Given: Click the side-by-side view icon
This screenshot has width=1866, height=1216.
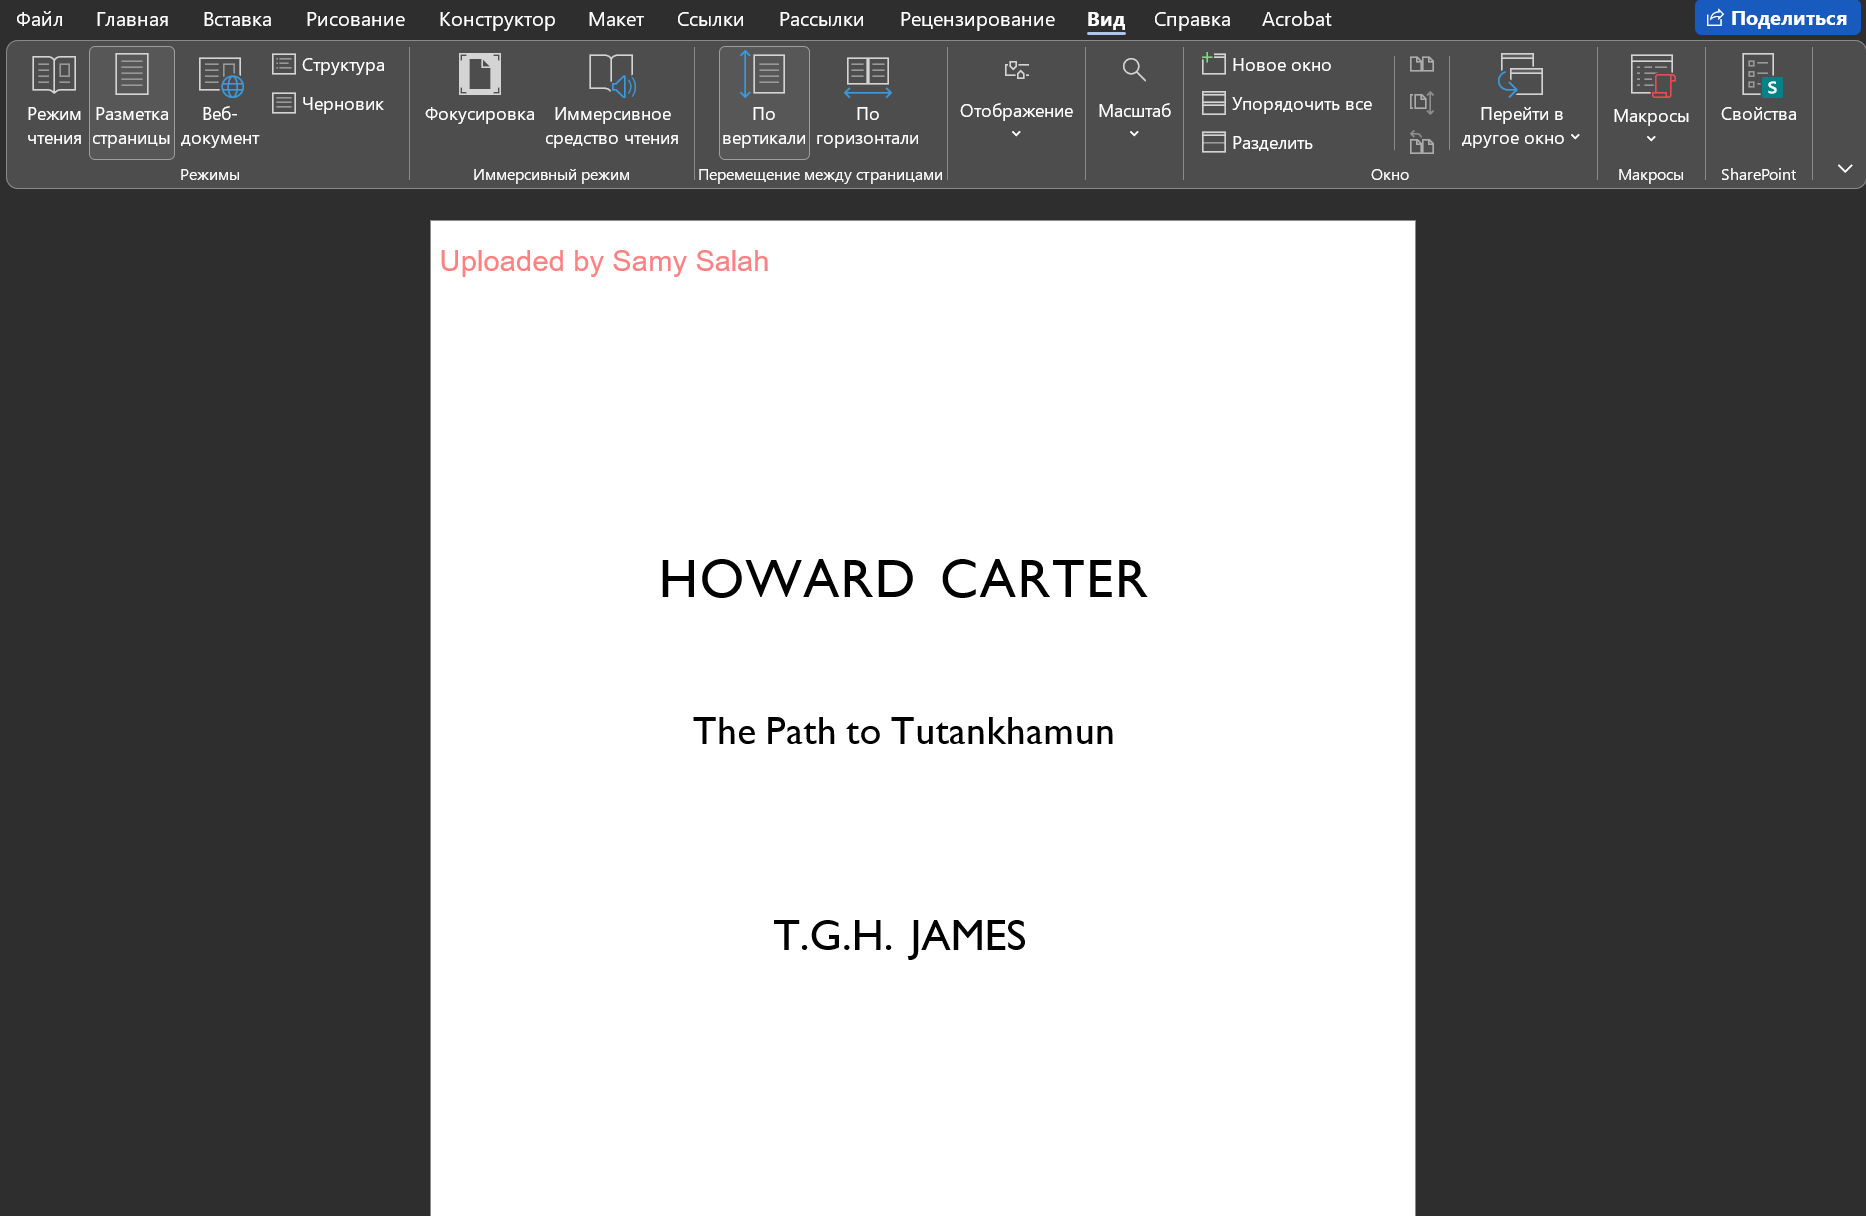Looking at the screenshot, I should pos(1422,65).
